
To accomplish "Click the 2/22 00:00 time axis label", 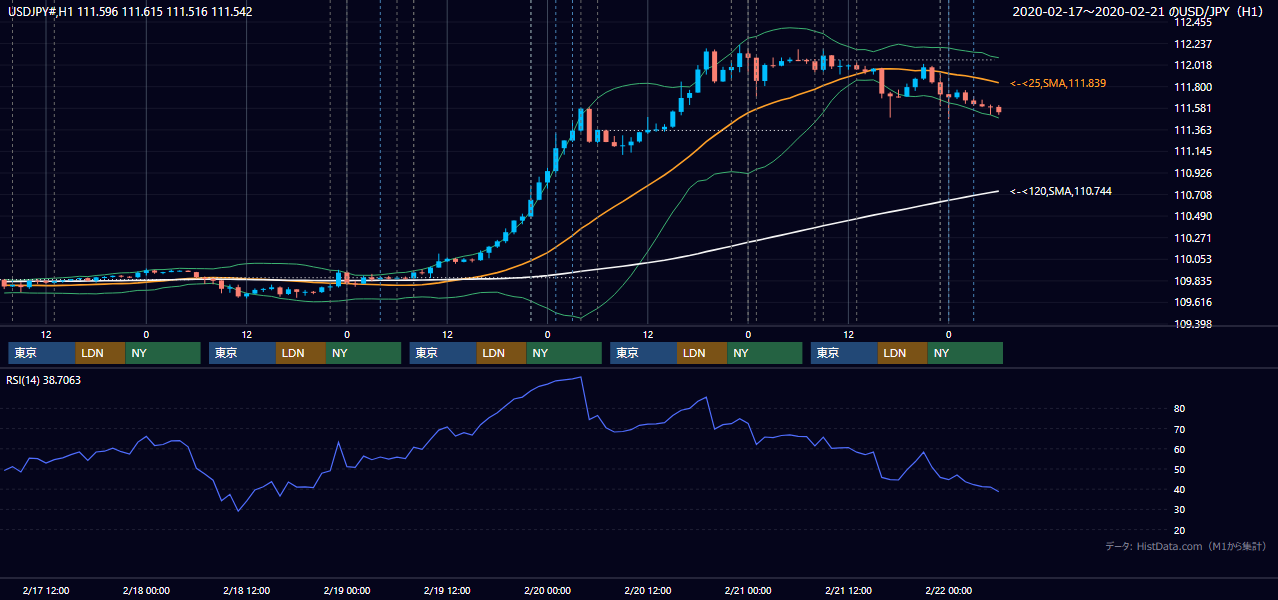I will pos(948,591).
